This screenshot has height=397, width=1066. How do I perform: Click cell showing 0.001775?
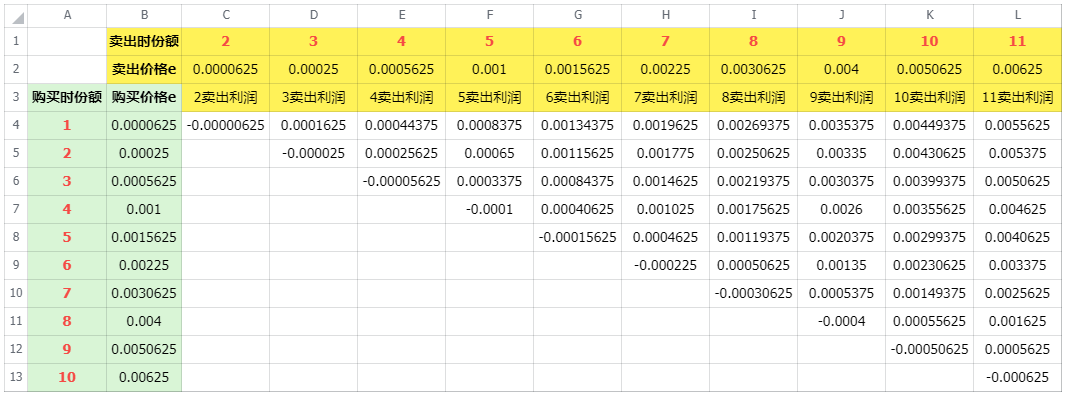click(x=665, y=153)
